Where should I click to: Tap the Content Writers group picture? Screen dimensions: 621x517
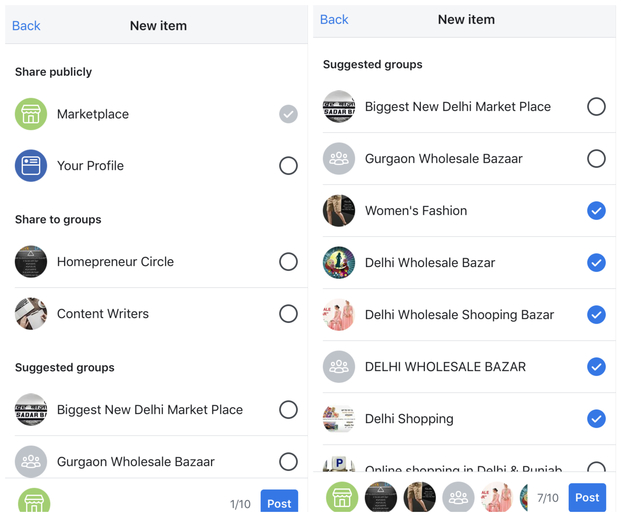(x=31, y=314)
